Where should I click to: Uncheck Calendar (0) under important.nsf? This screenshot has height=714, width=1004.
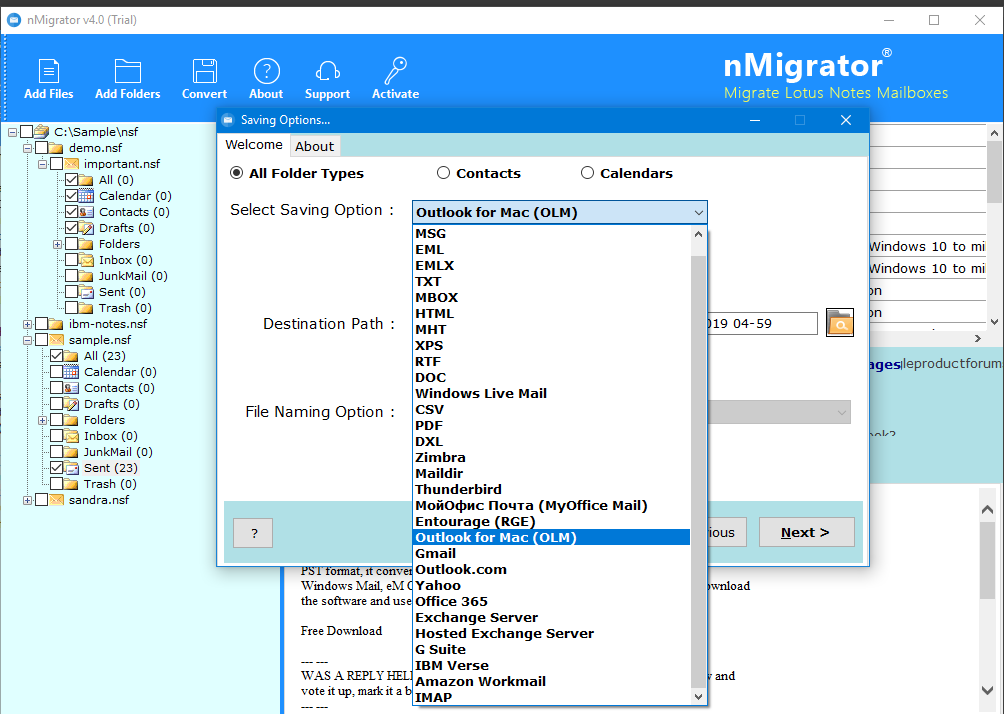(71, 196)
